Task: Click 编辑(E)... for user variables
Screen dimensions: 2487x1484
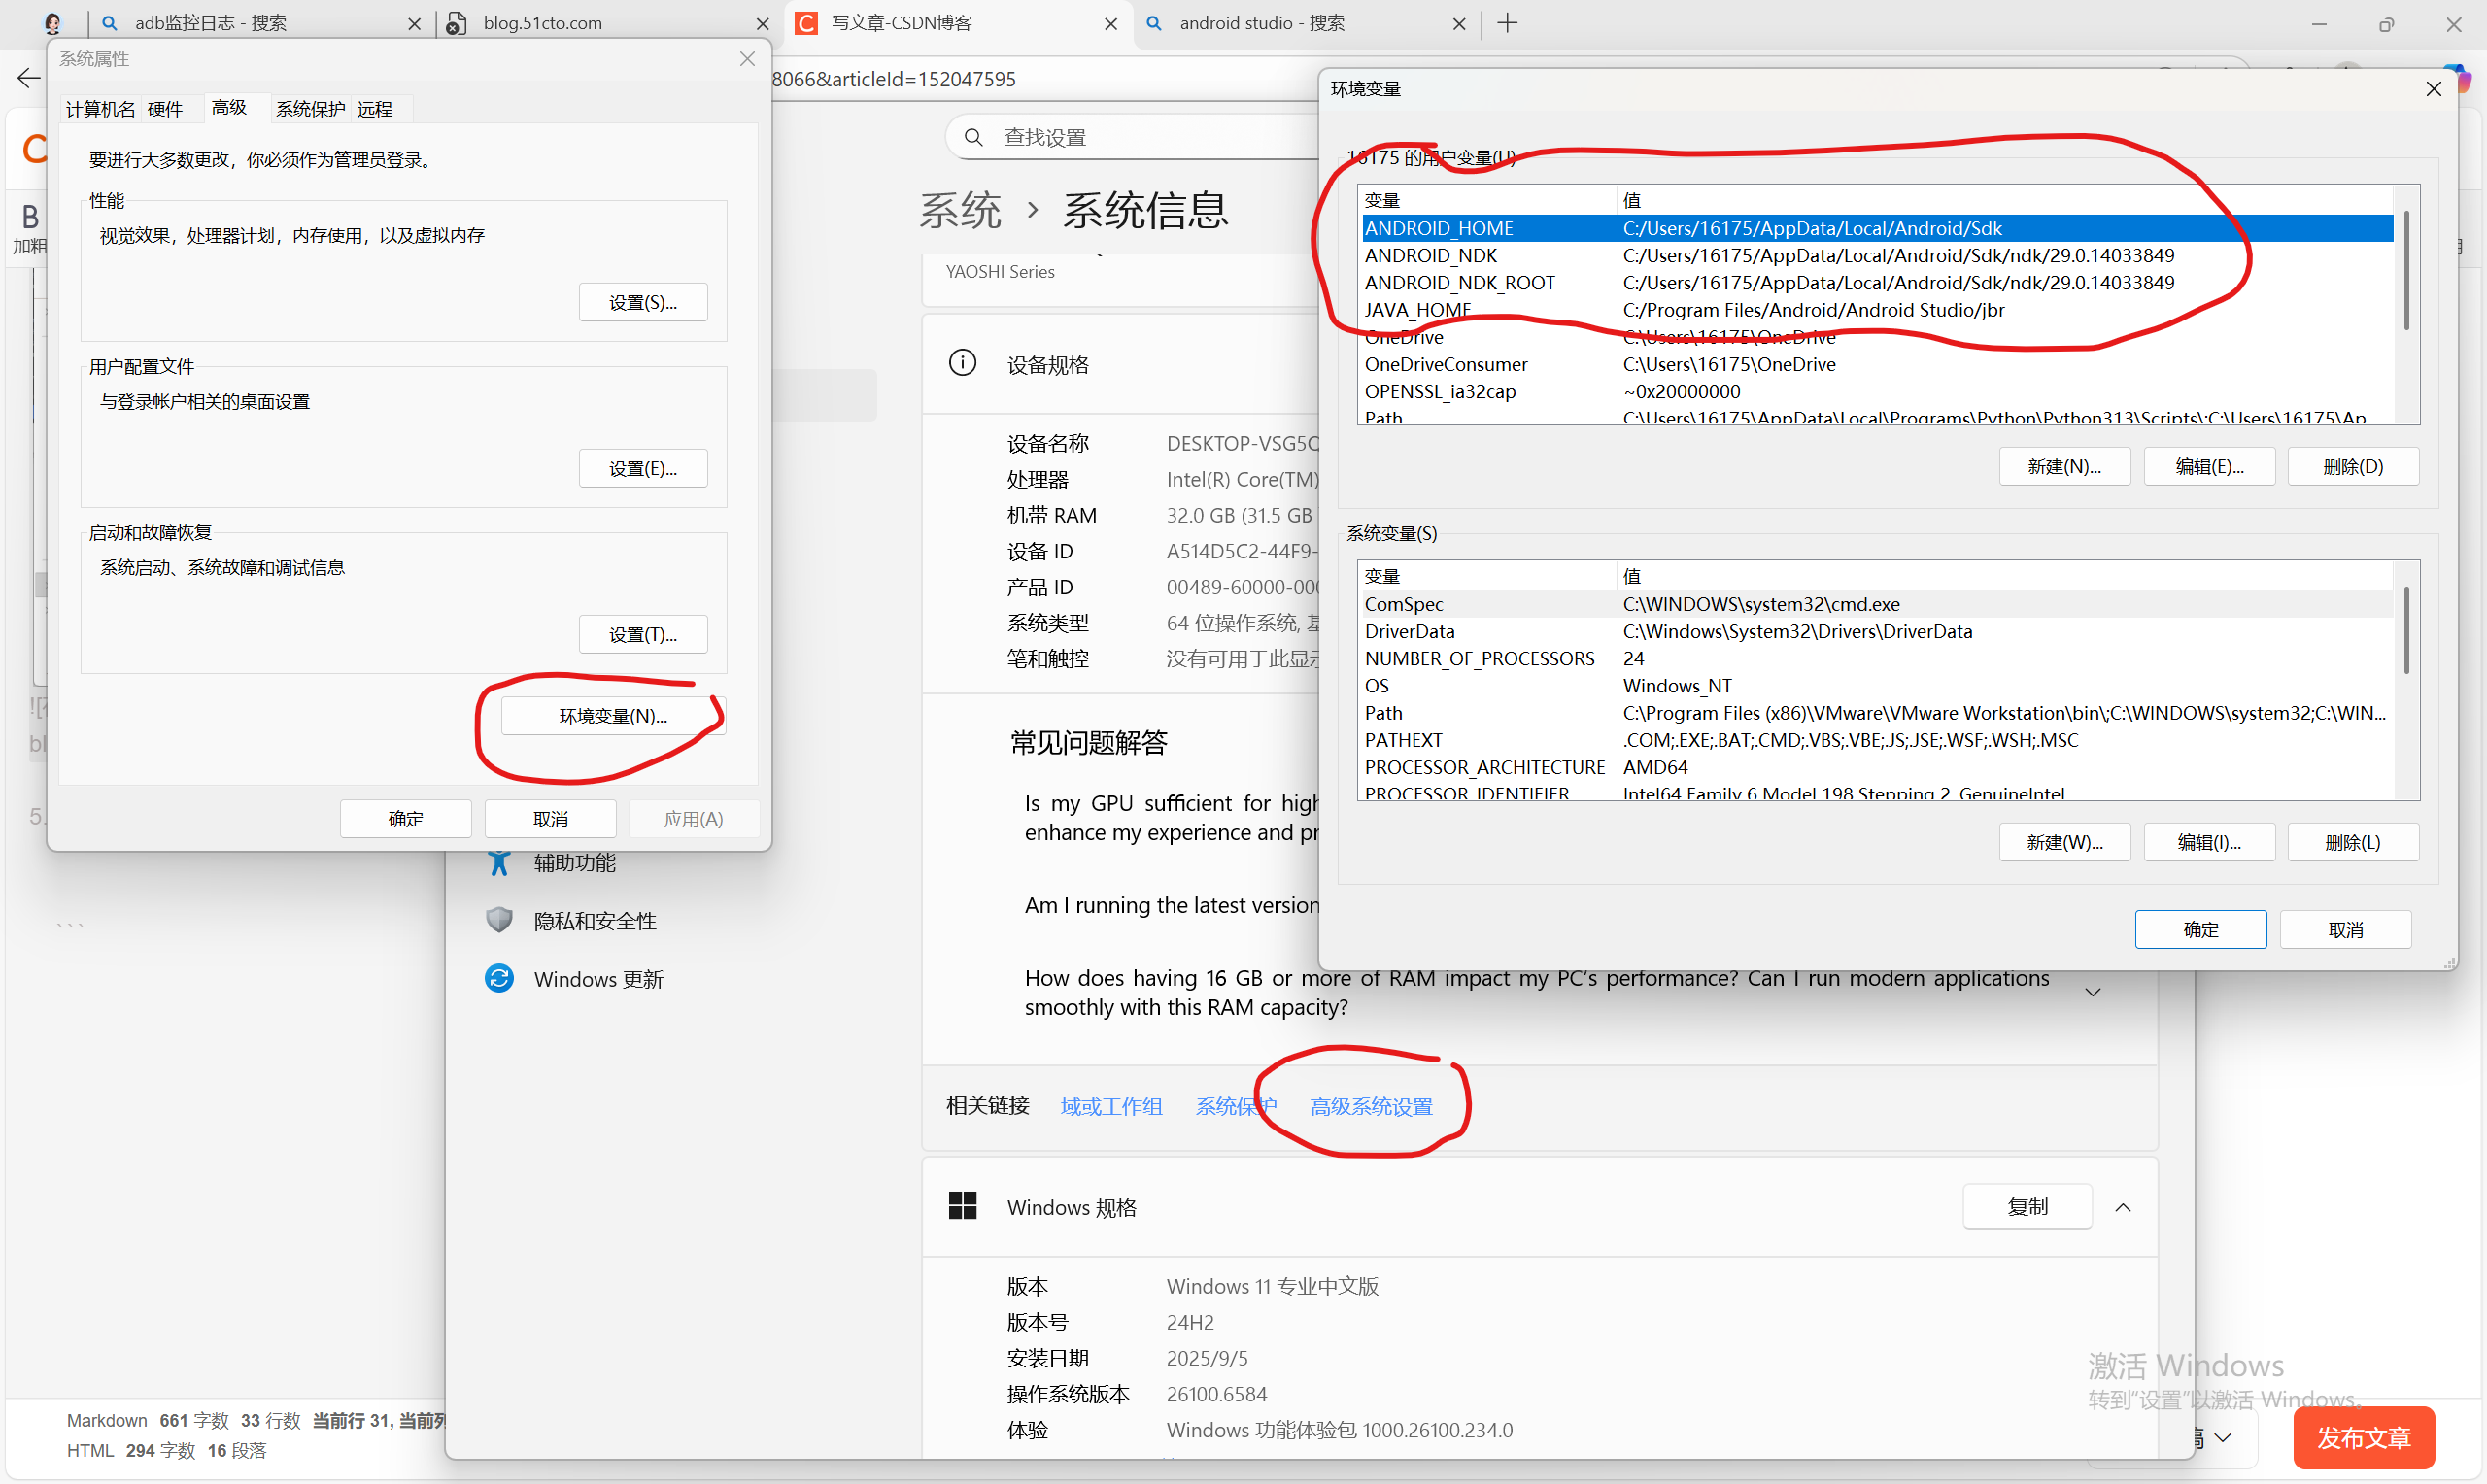Action: click(2209, 466)
